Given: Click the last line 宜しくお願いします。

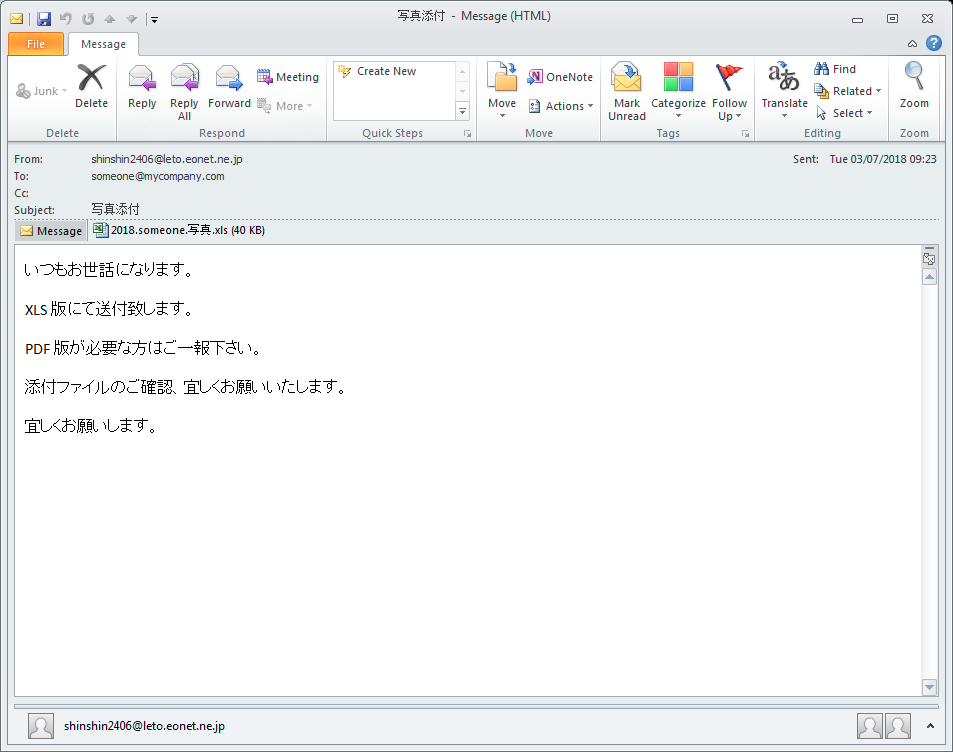Looking at the screenshot, I should tap(91, 426).
